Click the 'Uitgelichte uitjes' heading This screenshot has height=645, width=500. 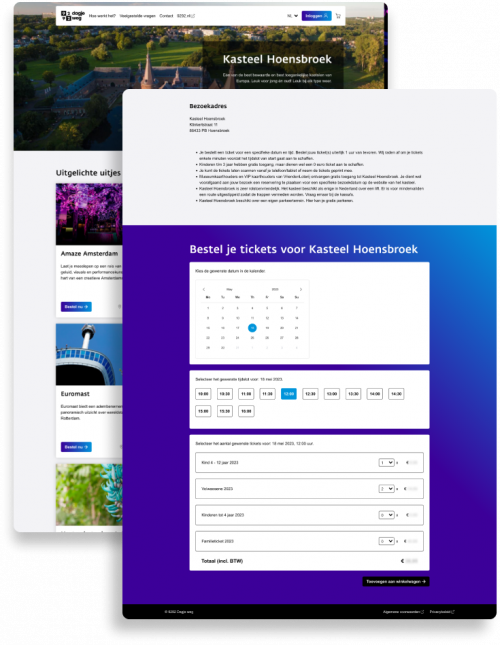click(x=88, y=173)
